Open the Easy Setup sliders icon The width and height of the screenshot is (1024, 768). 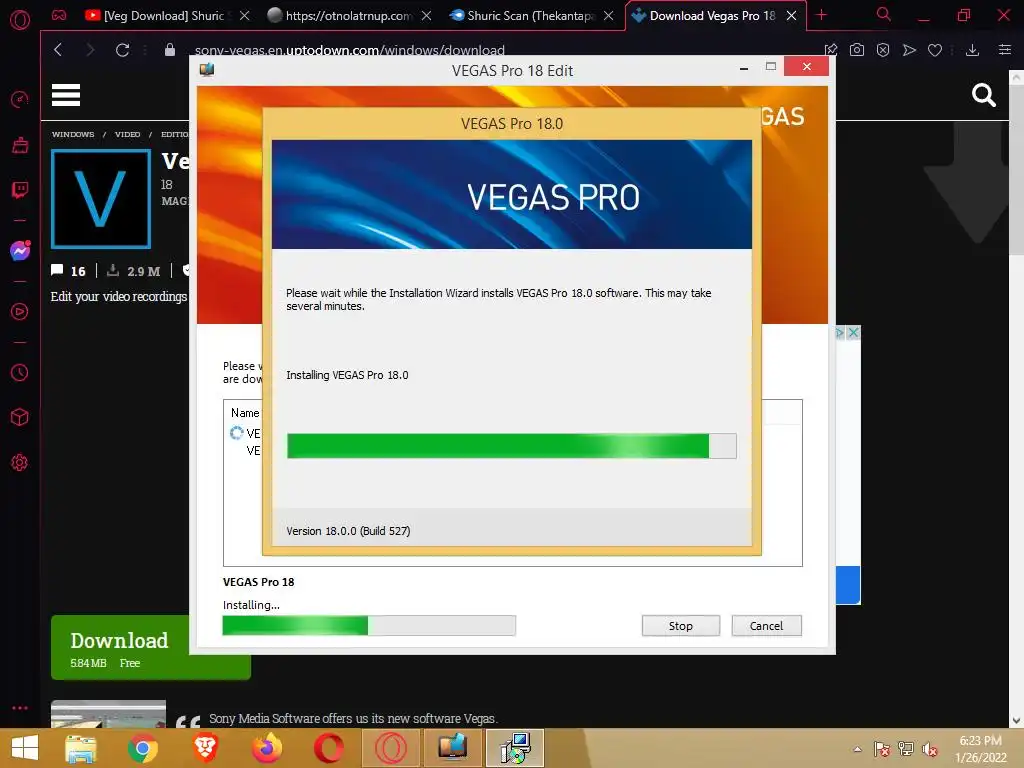[x=1005, y=50]
